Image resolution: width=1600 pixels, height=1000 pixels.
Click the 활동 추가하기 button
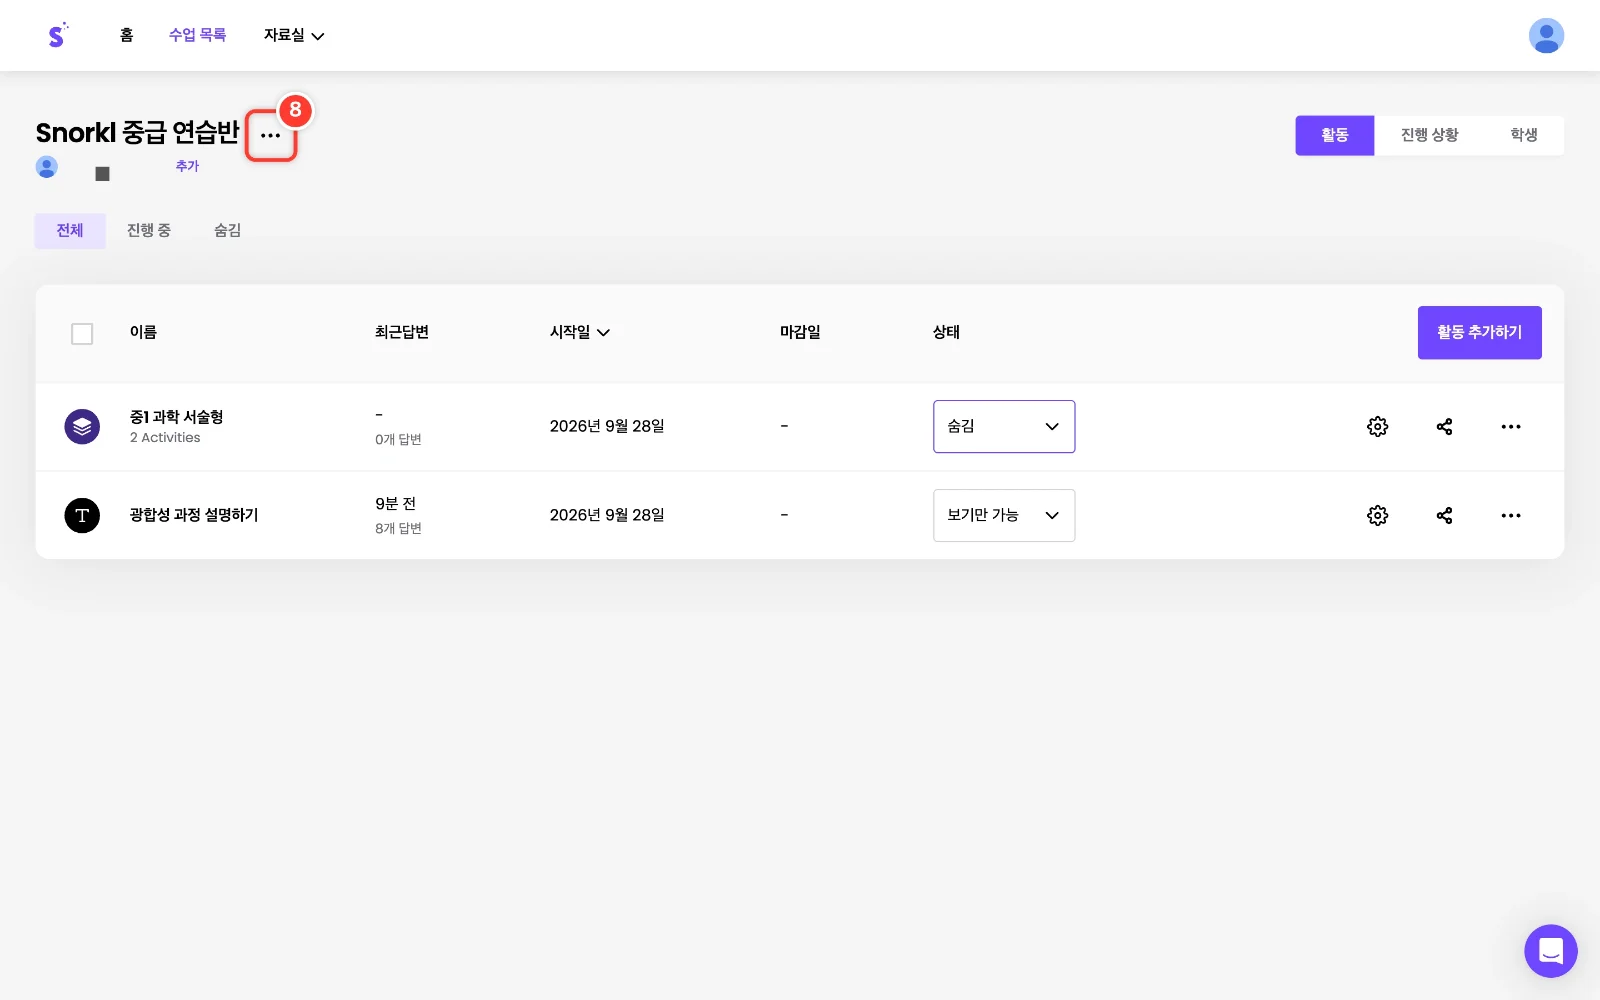tap(1479, 332)
